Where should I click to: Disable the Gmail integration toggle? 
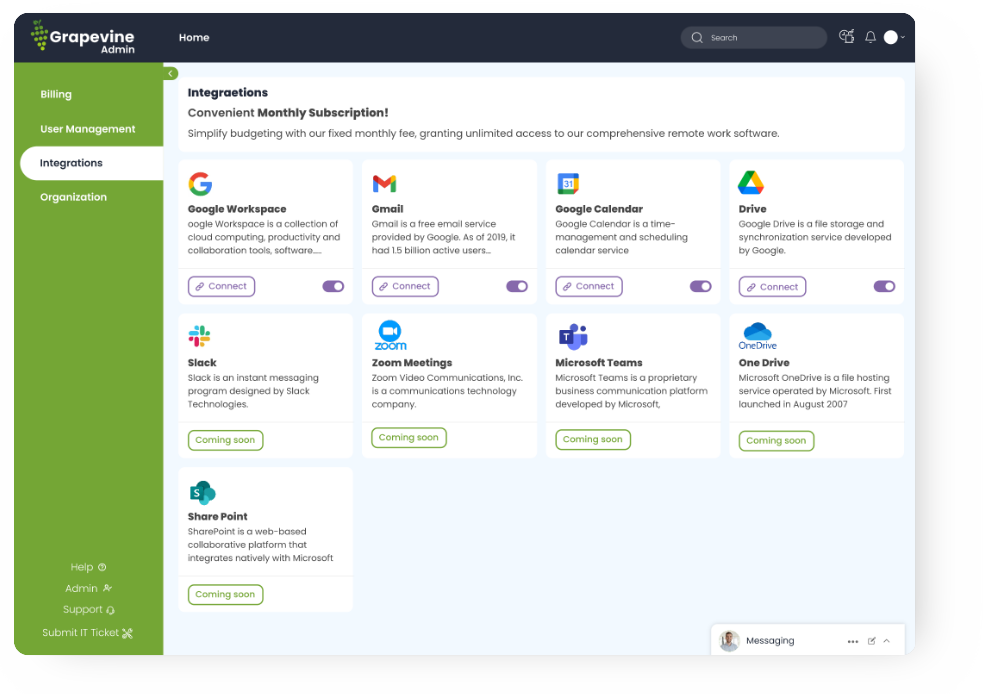pyautogui.click(x=517, y=286)
